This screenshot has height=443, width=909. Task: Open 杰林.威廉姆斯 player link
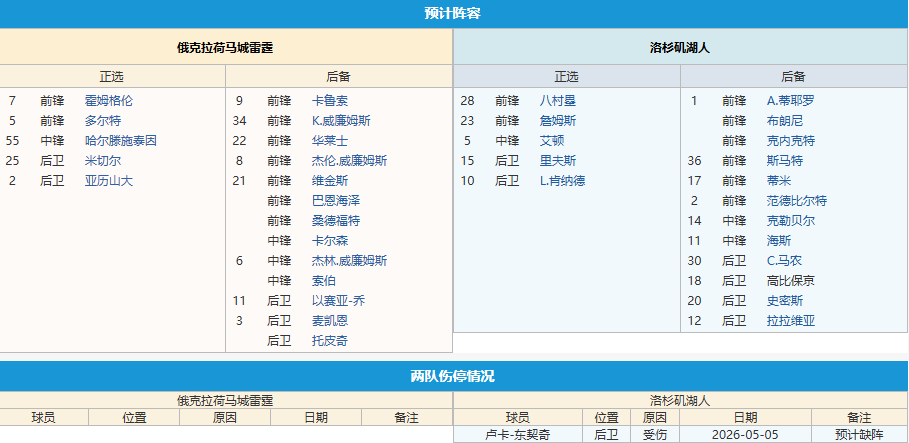click(350, 261)
